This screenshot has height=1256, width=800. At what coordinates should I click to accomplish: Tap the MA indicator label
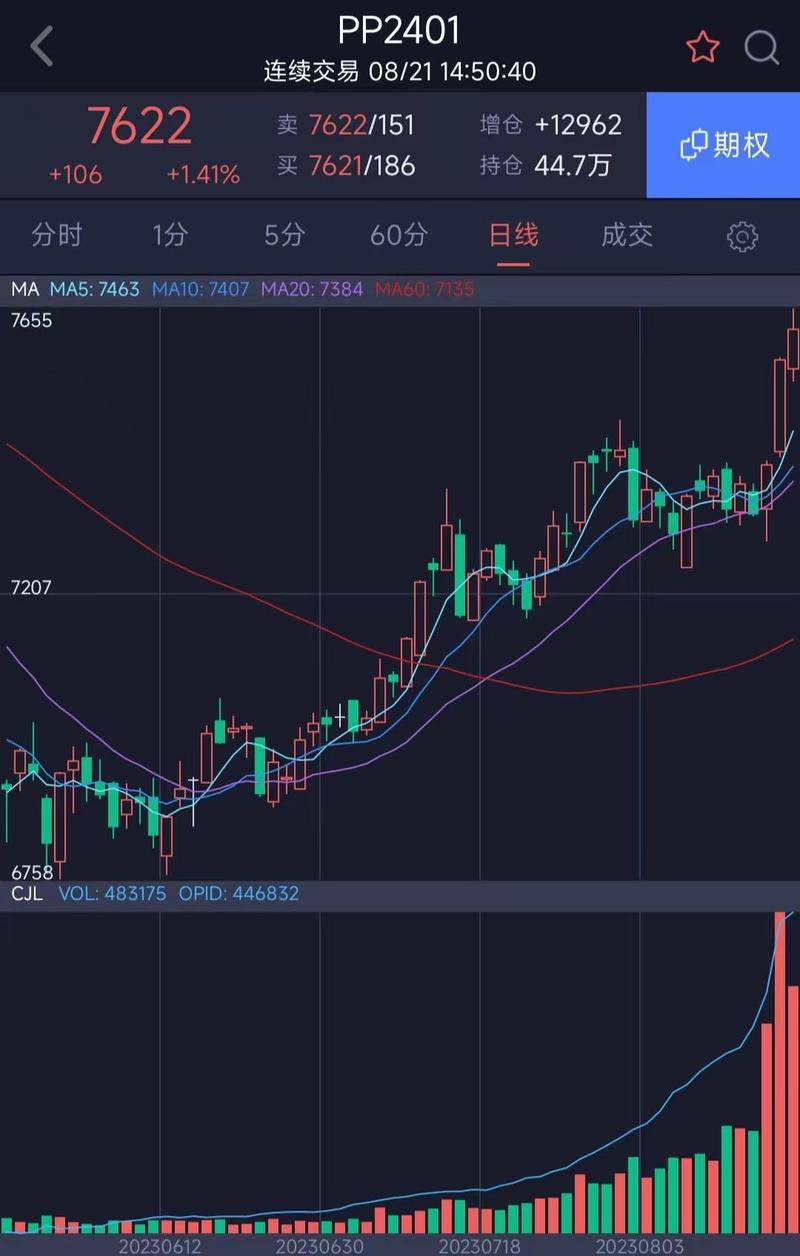click(25, 290)
